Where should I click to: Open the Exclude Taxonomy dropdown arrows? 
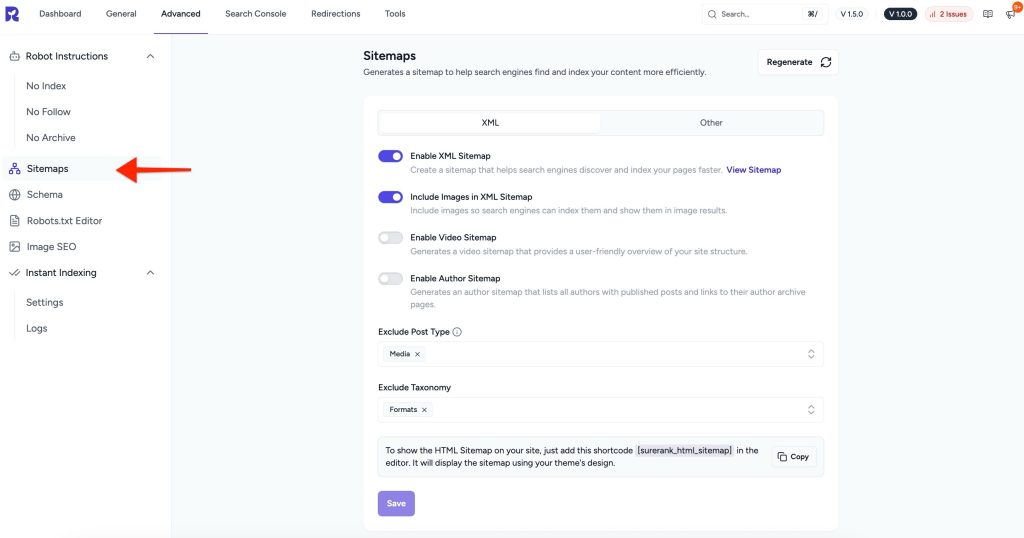click(x=810, y=410)
